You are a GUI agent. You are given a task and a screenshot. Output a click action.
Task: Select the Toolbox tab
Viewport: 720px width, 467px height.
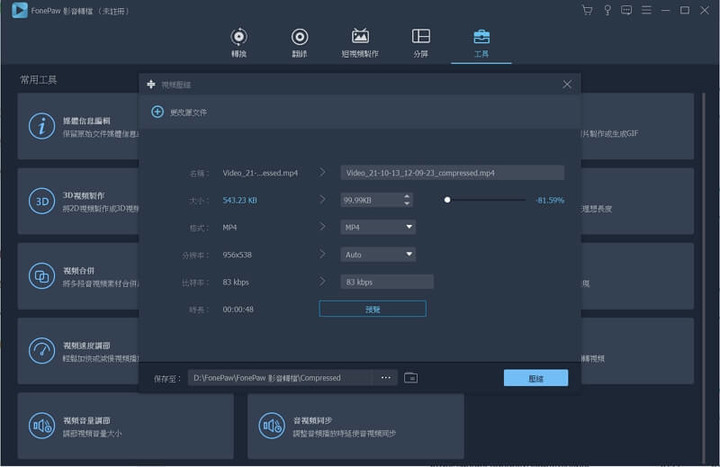pos(481,43)
